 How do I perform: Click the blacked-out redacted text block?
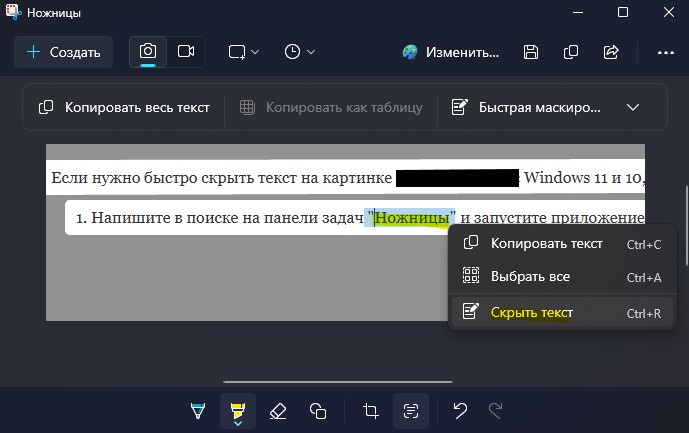(457, 178)
